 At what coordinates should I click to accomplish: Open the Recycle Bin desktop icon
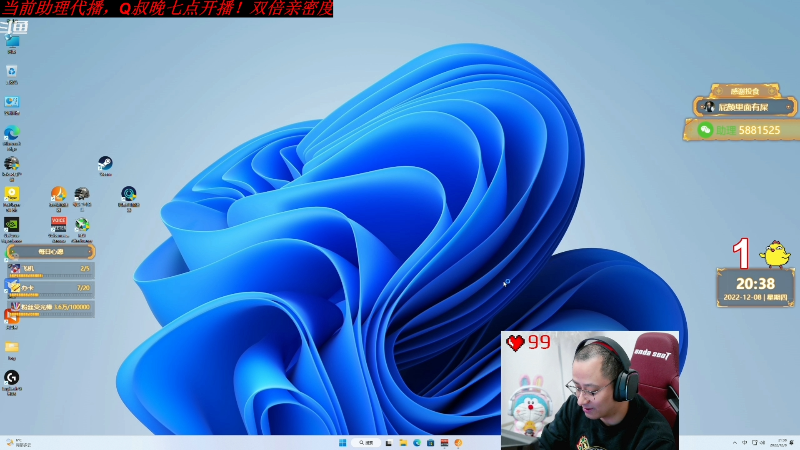12,74
